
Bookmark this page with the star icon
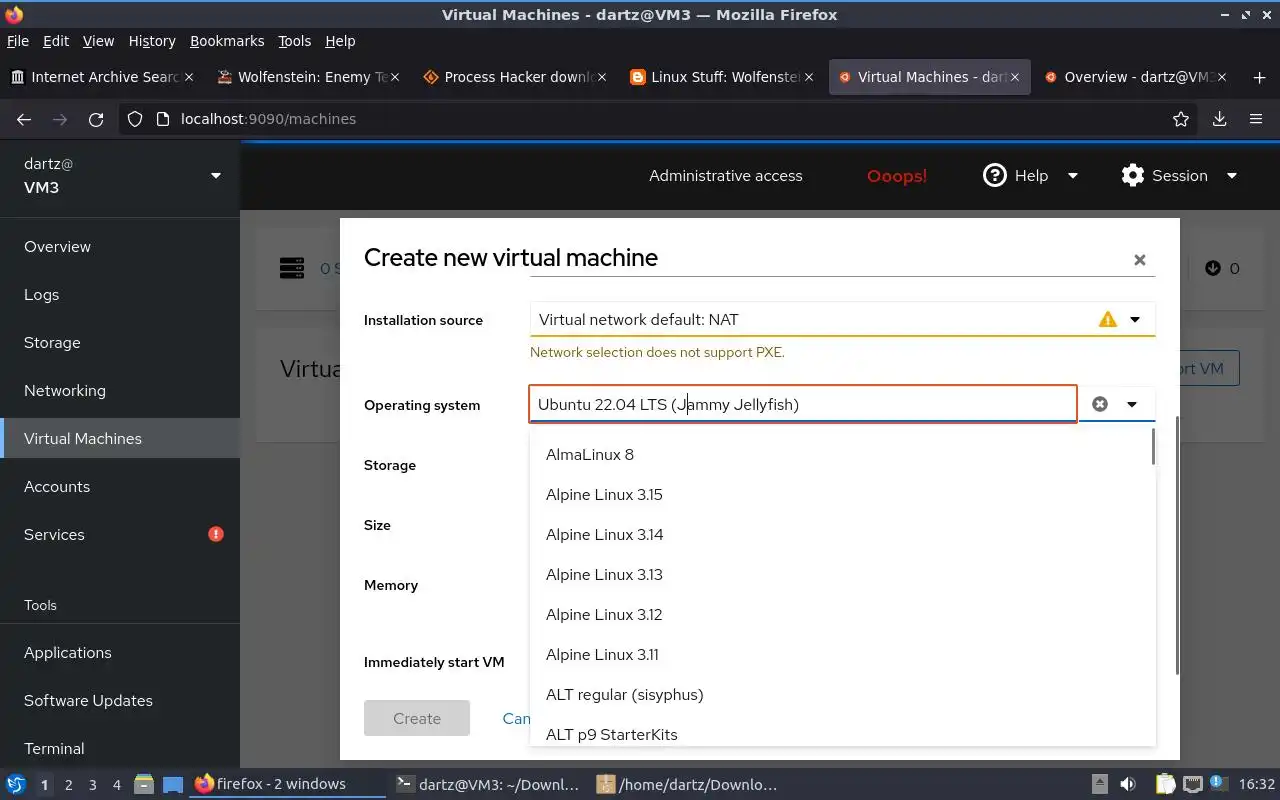[x=1181, y=119]
